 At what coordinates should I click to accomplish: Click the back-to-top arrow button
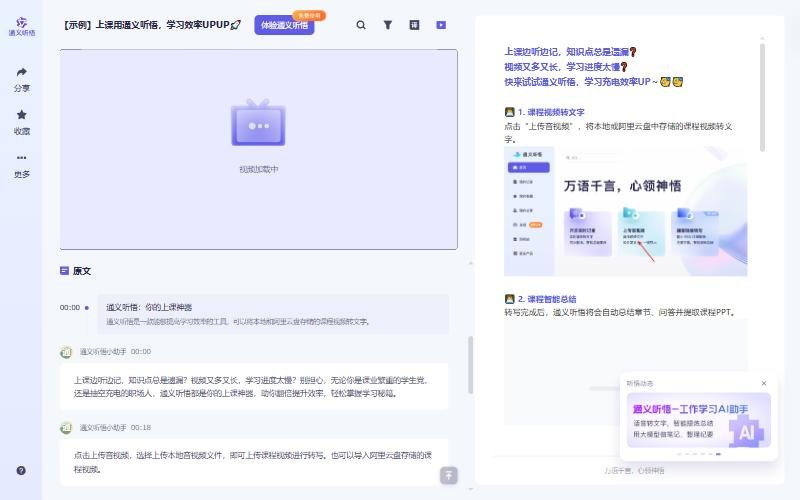(x=448, y=476)
